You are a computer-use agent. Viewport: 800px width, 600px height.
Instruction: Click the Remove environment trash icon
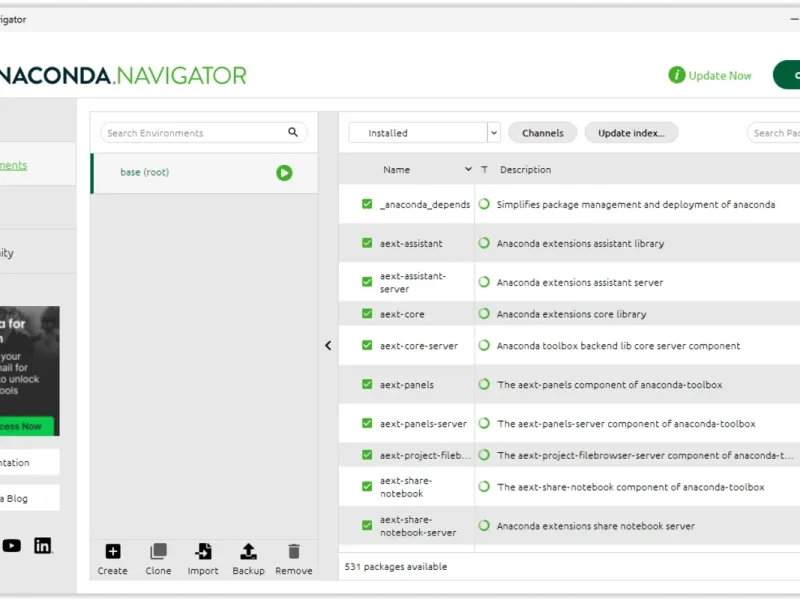click(294, 552)
